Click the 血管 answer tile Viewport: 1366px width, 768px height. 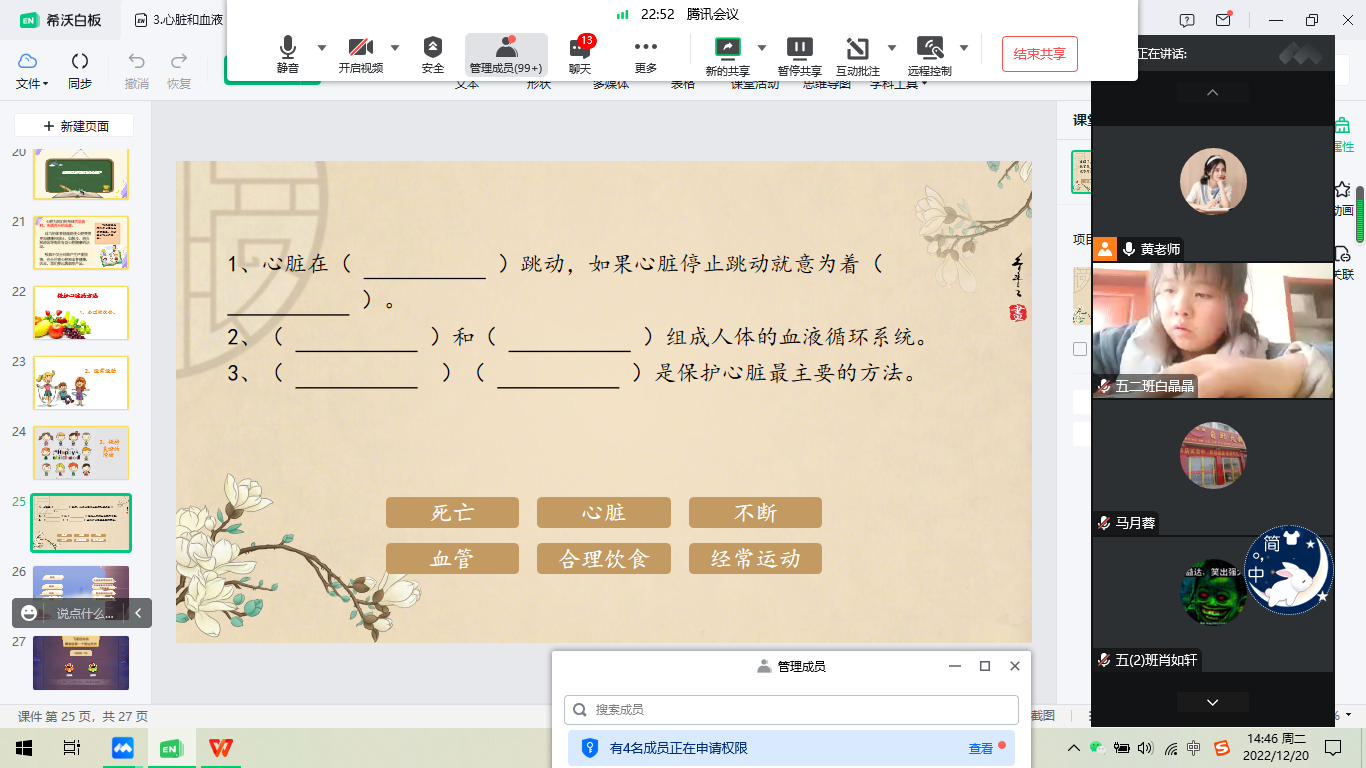tap(452, 559)
